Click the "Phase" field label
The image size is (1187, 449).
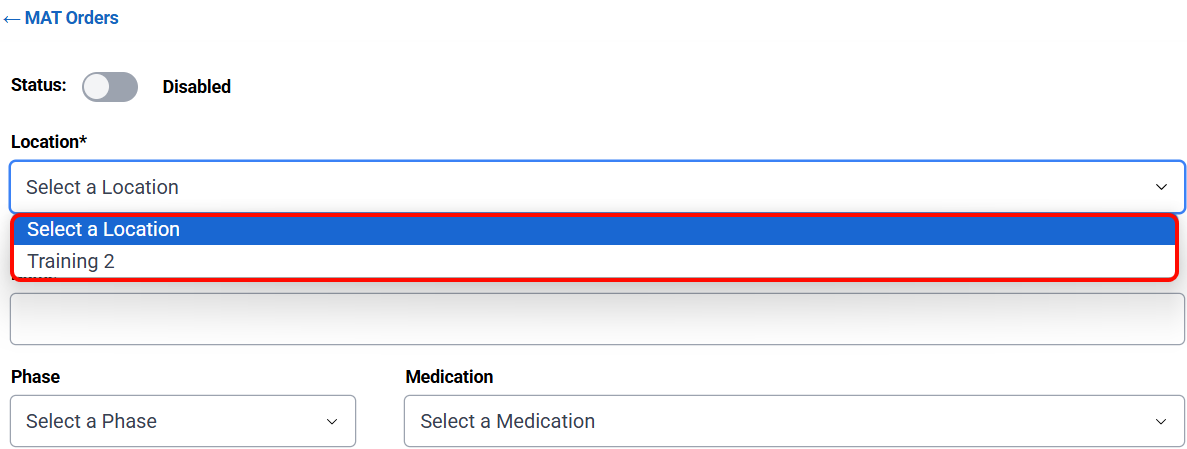click(35, 377)
